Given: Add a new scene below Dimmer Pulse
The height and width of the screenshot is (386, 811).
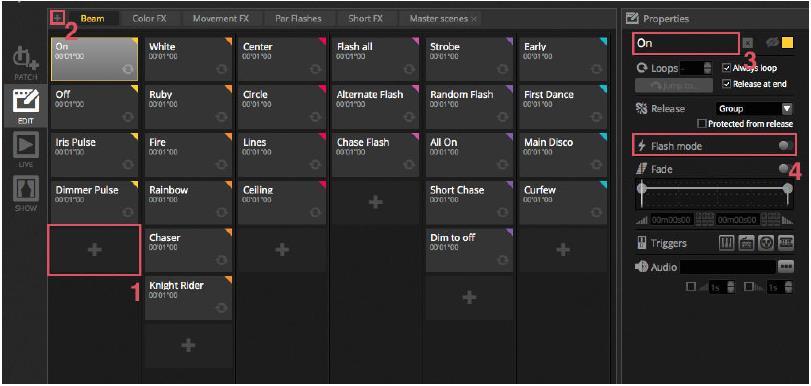Looking at the screenshot, I should tap(94, 250).
